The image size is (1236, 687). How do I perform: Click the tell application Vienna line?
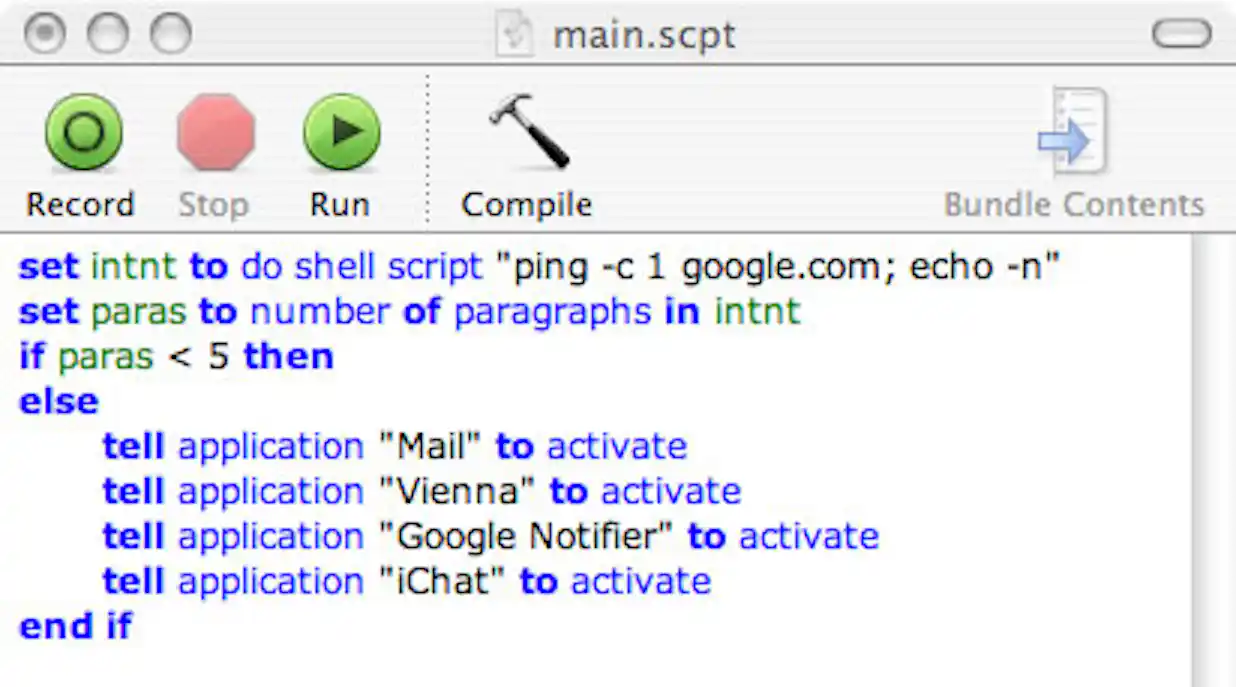pyautogui.click(x=420, y=491)
